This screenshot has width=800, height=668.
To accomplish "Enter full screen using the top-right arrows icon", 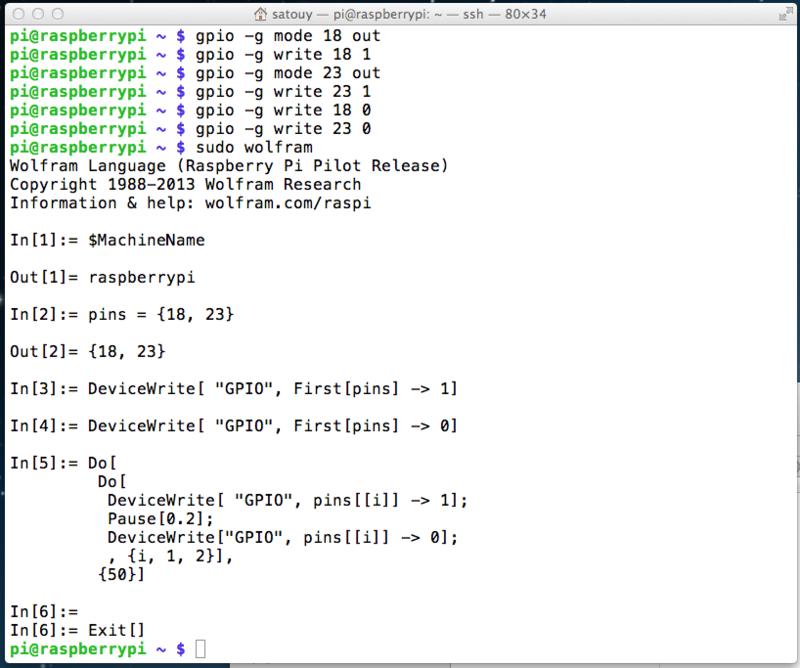I will pyautogui.click(x=786, y=14).
